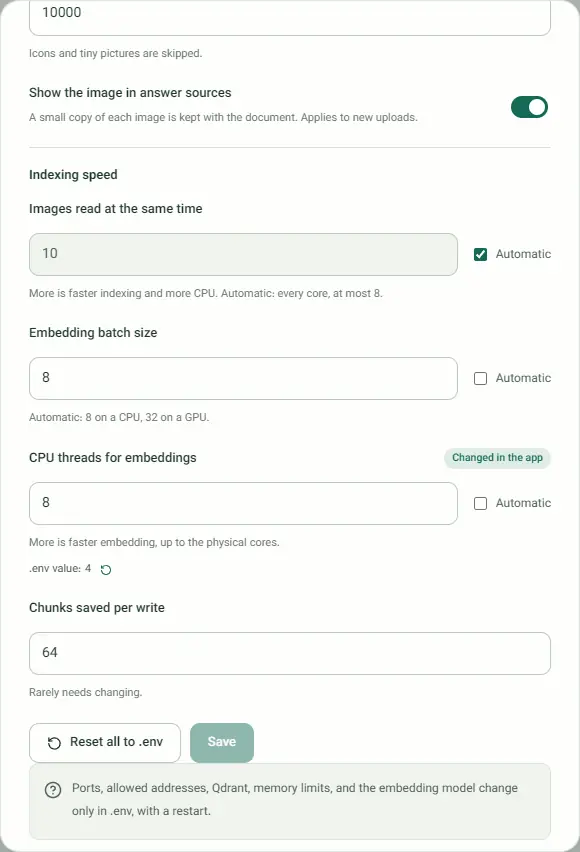Click the Embedding batch size label
Viewport: 580px width, 852px height.
(93, 333)
